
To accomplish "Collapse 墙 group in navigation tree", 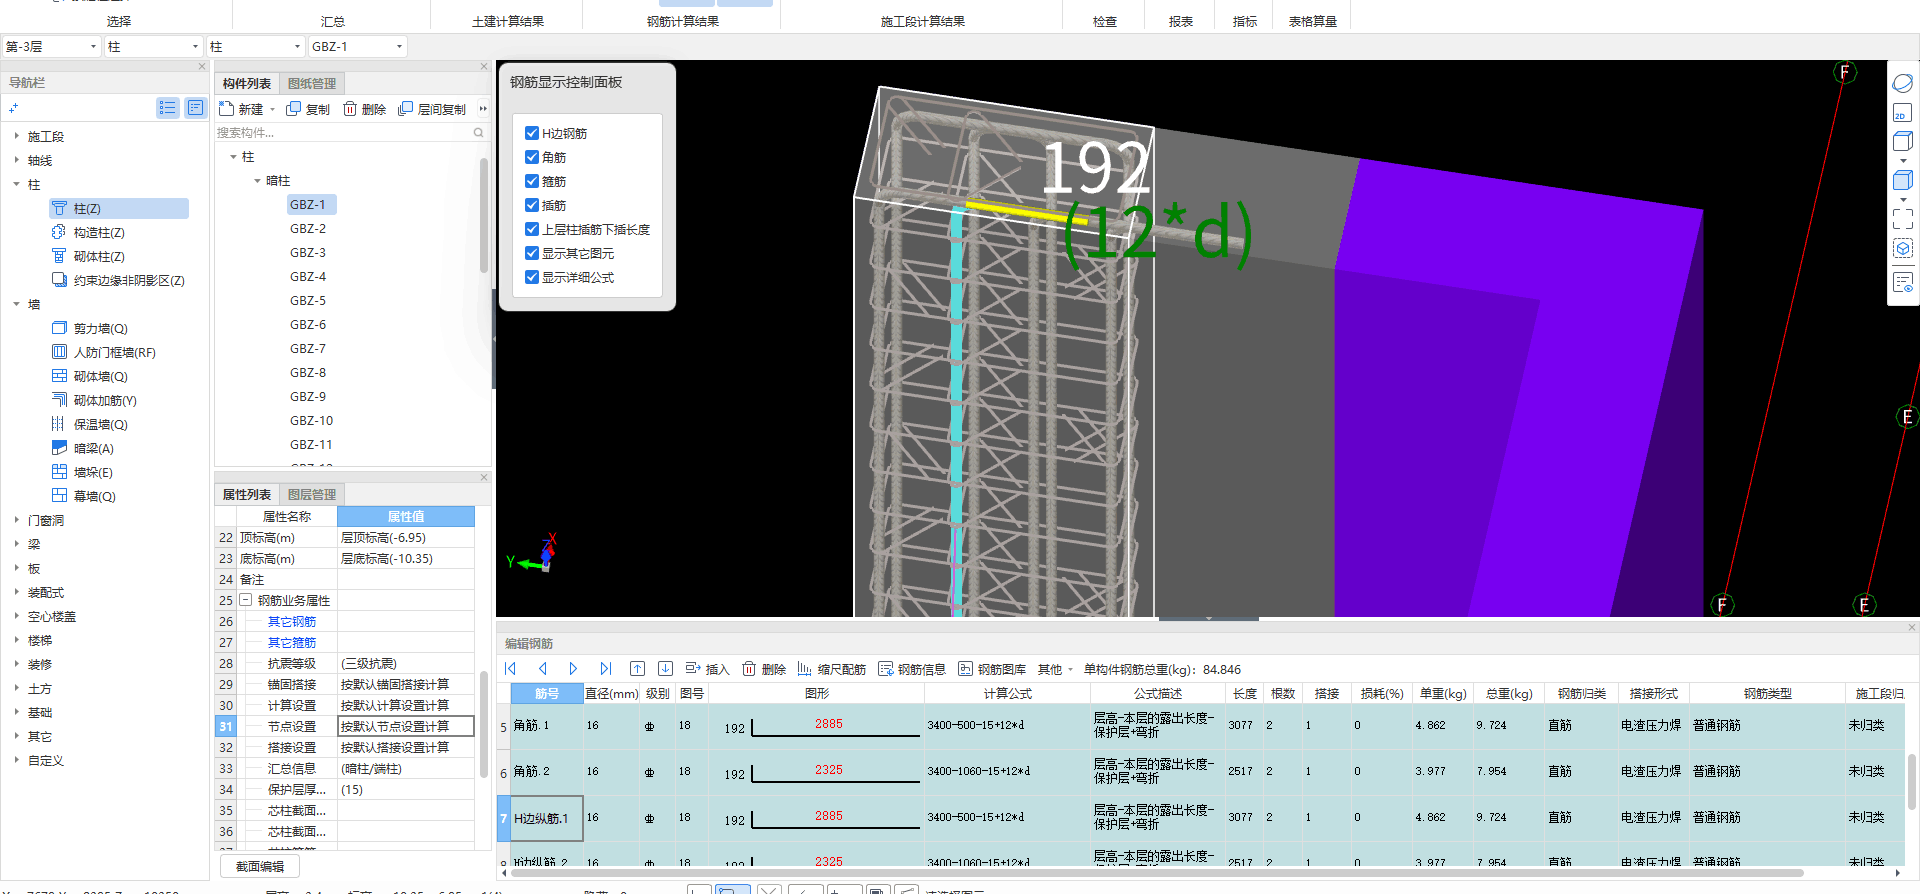I will [16, 304].
